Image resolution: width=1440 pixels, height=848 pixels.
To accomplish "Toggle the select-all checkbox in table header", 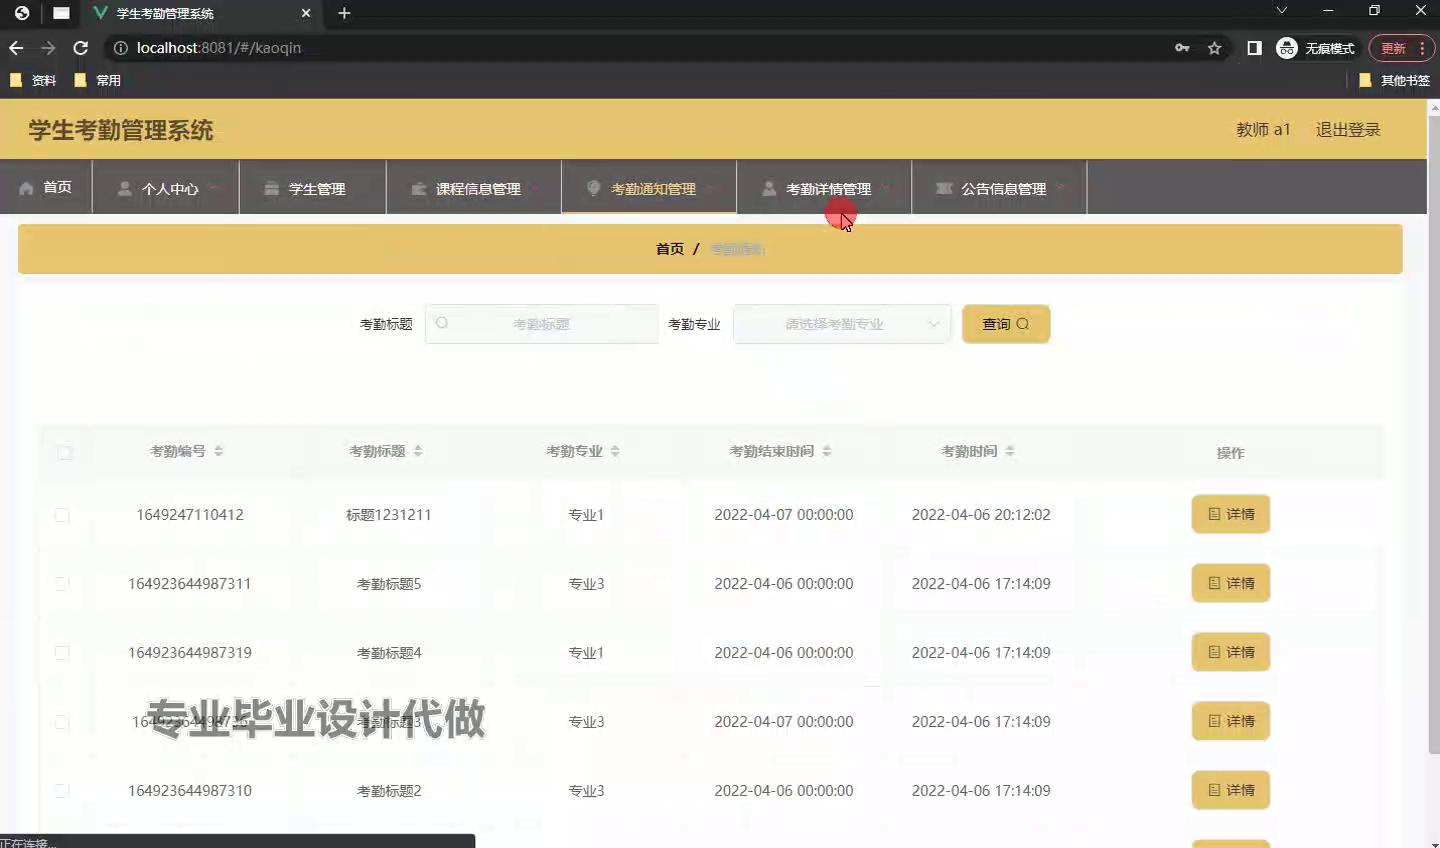I will click(x=65, y=453).
